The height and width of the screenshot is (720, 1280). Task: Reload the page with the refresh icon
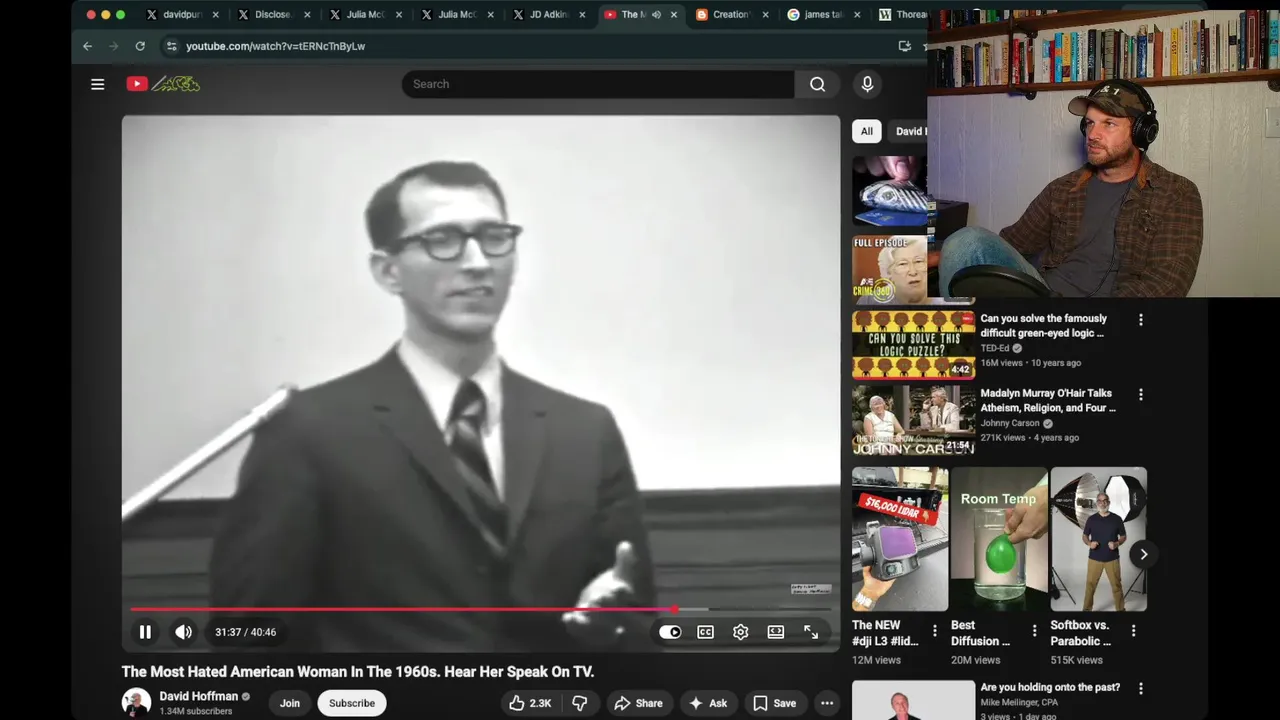(x=140, y=46)
